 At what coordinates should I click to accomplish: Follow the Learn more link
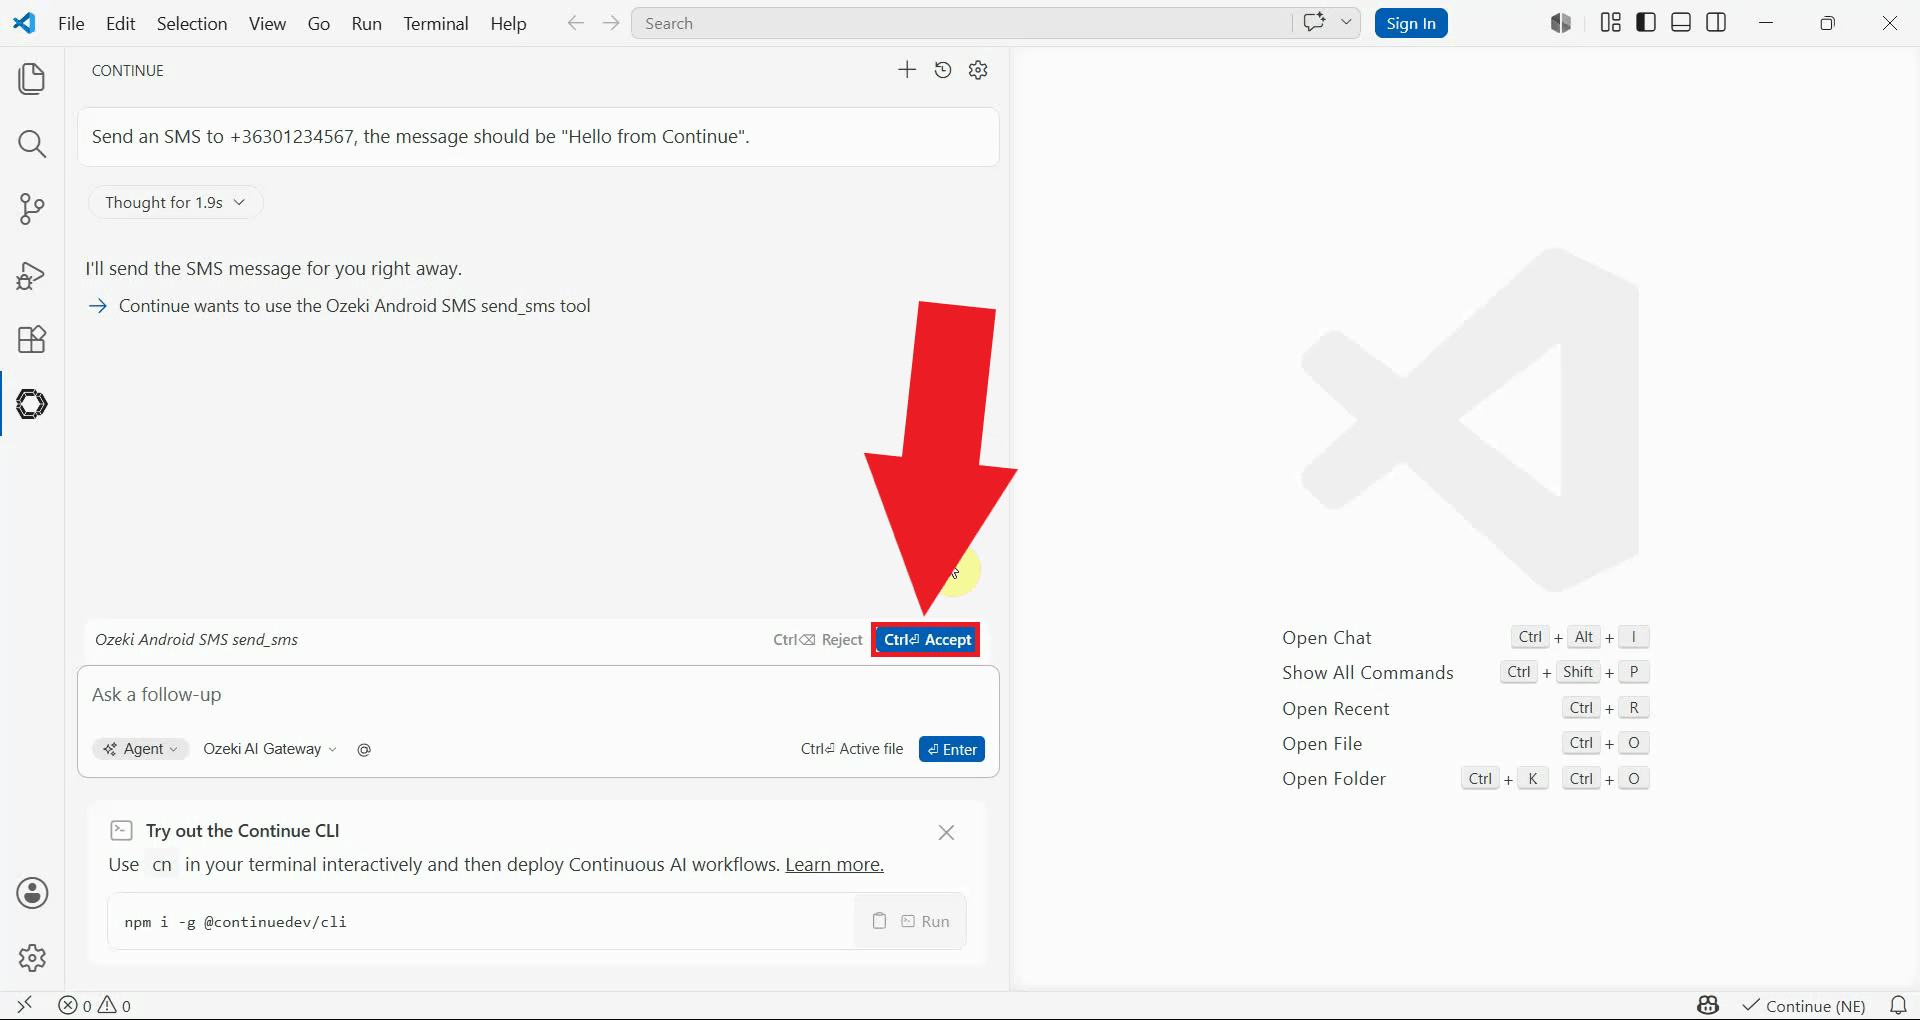[x=834, y=865]
